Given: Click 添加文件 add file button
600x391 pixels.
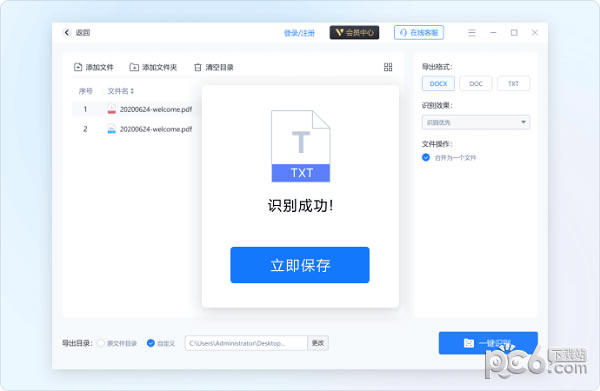Looking at the screenshot, I should 94,67.
